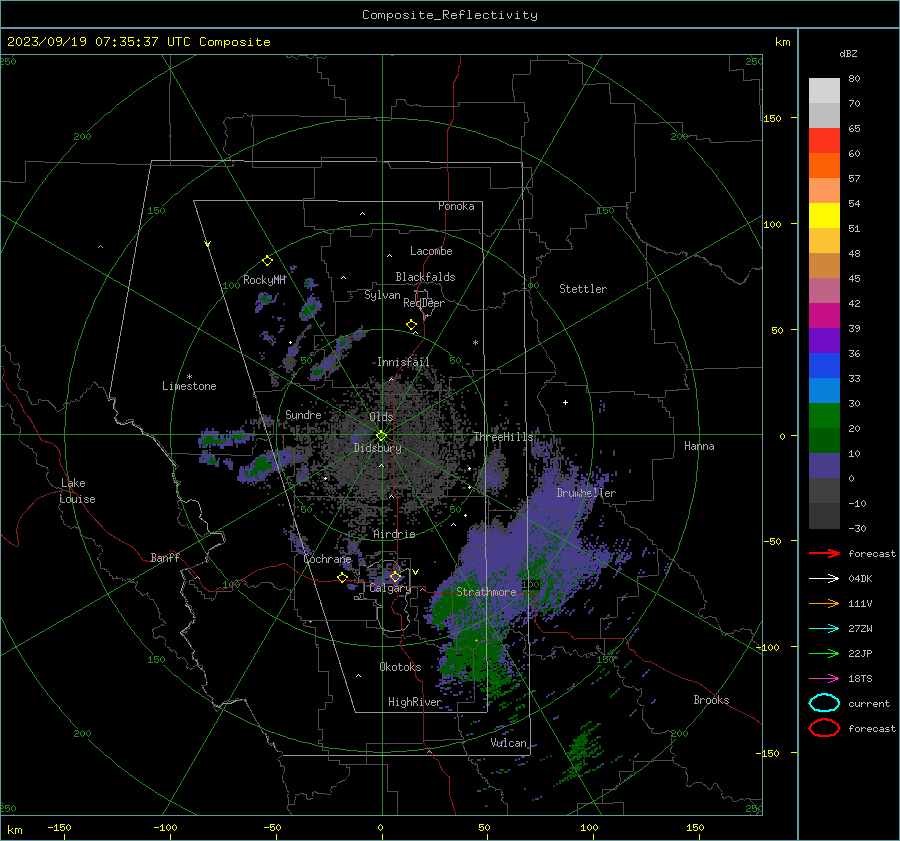Click the Composite_Reflectivity title text
This screenshot has width=900, height=841.
click(x=449, y=15)
